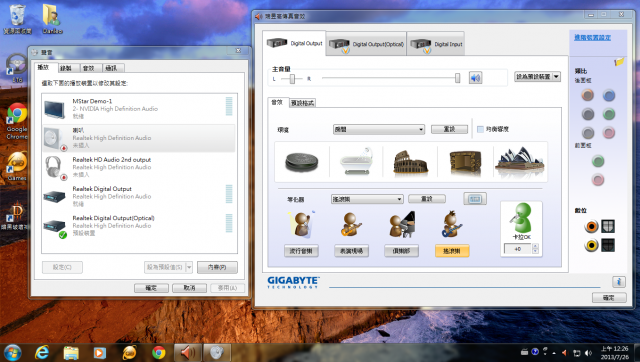
Task: Click the upper optical digital port icon
Action: pyautogui.click(x=608, y=226)
